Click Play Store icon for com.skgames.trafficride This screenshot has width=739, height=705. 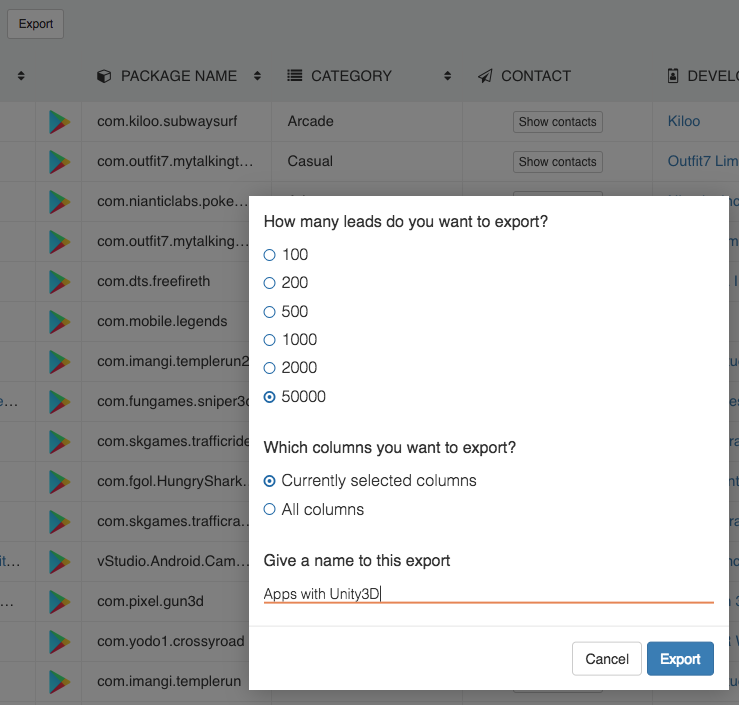point(59,442)
